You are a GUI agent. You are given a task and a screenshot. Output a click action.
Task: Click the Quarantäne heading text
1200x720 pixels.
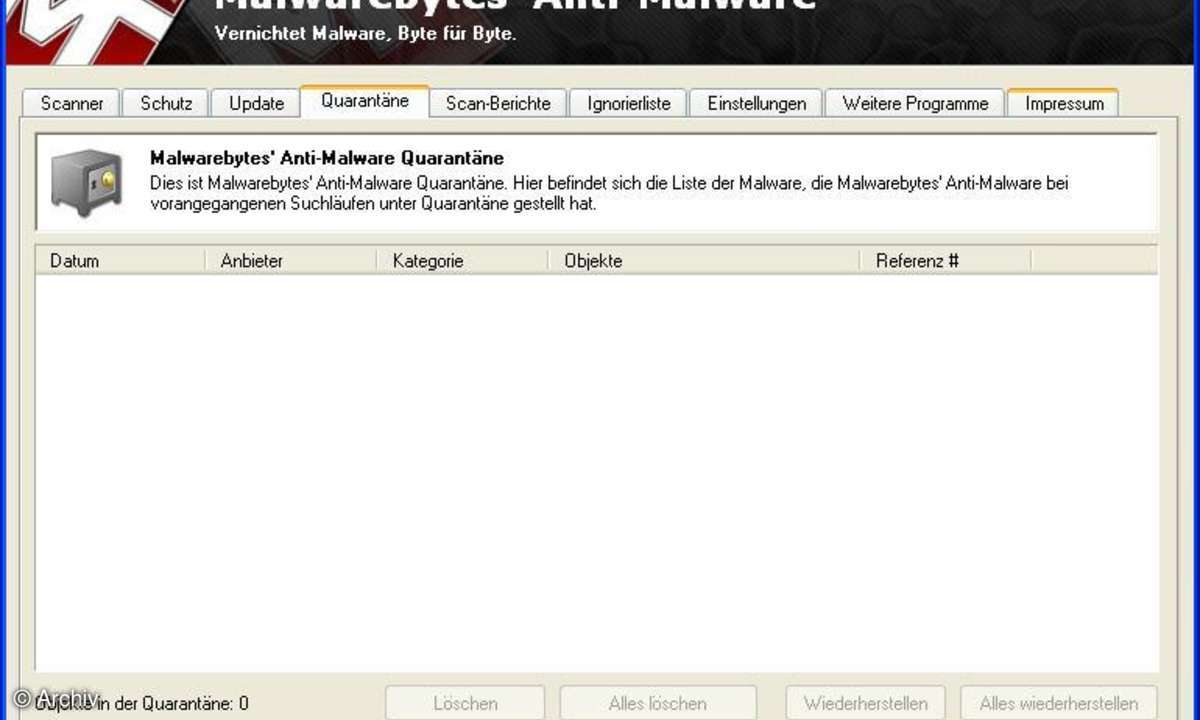tap(327, 158)
